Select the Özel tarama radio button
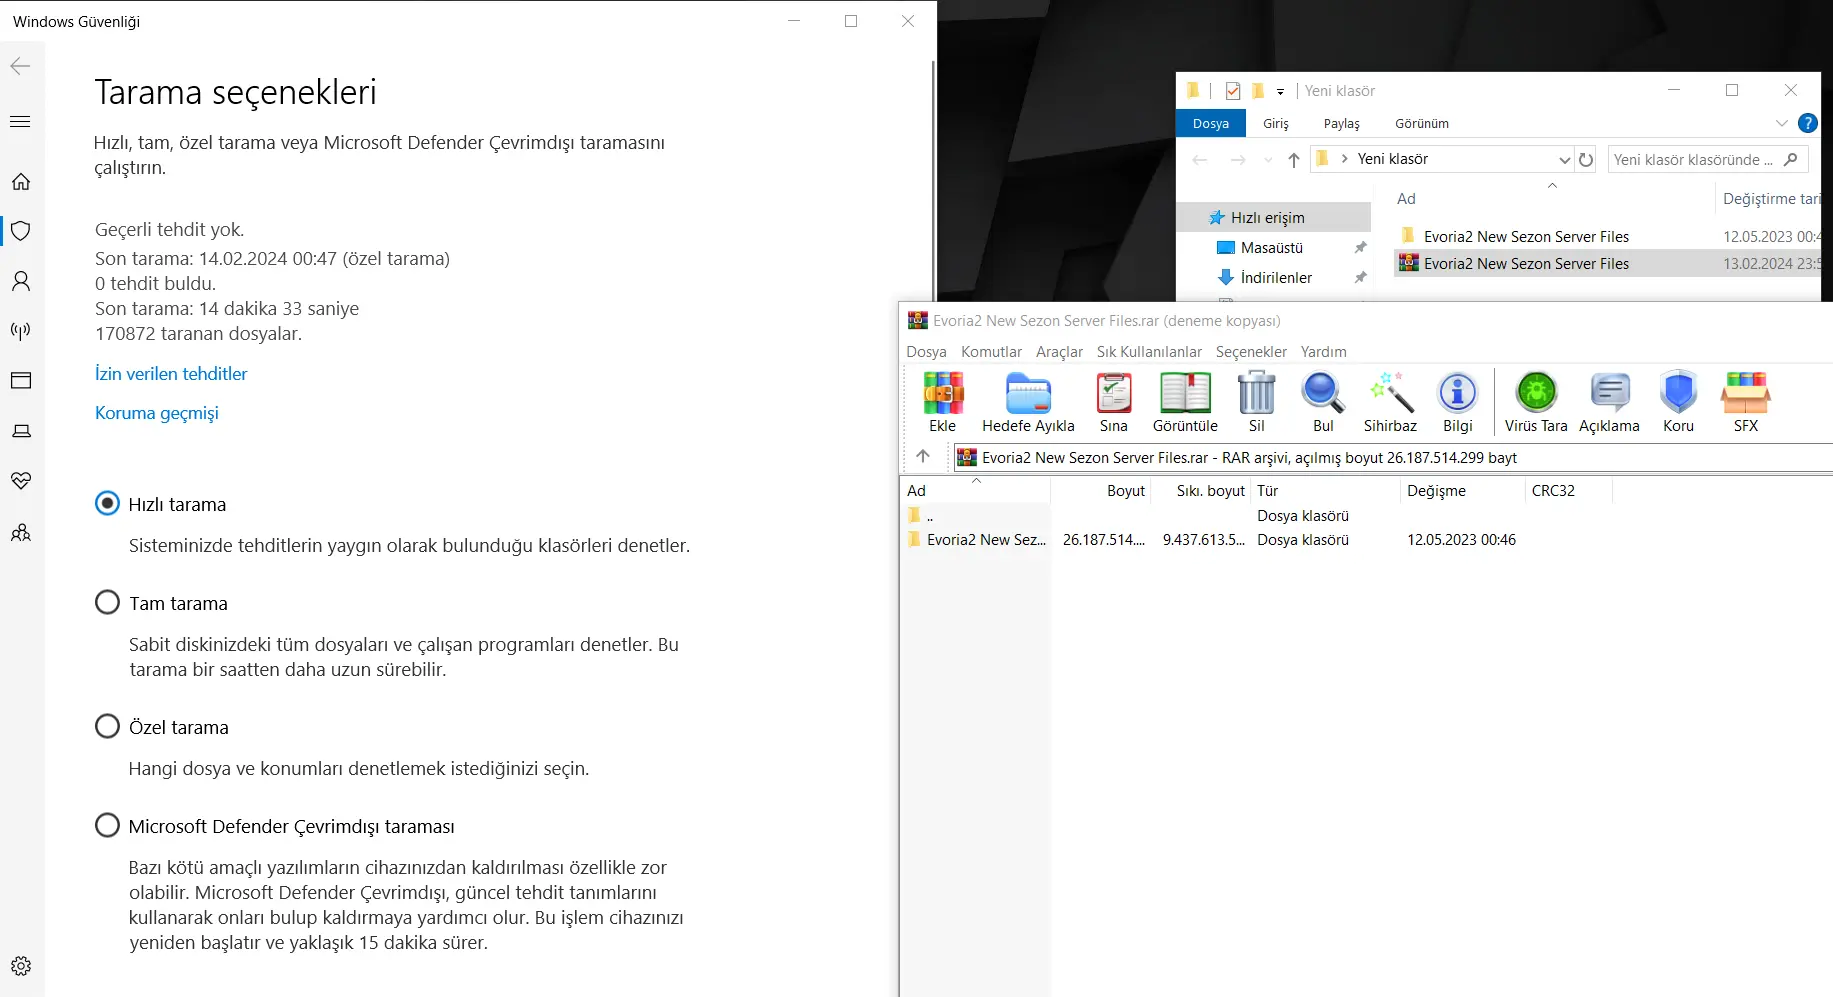1833x997 pixels. [x=107, y=726]
